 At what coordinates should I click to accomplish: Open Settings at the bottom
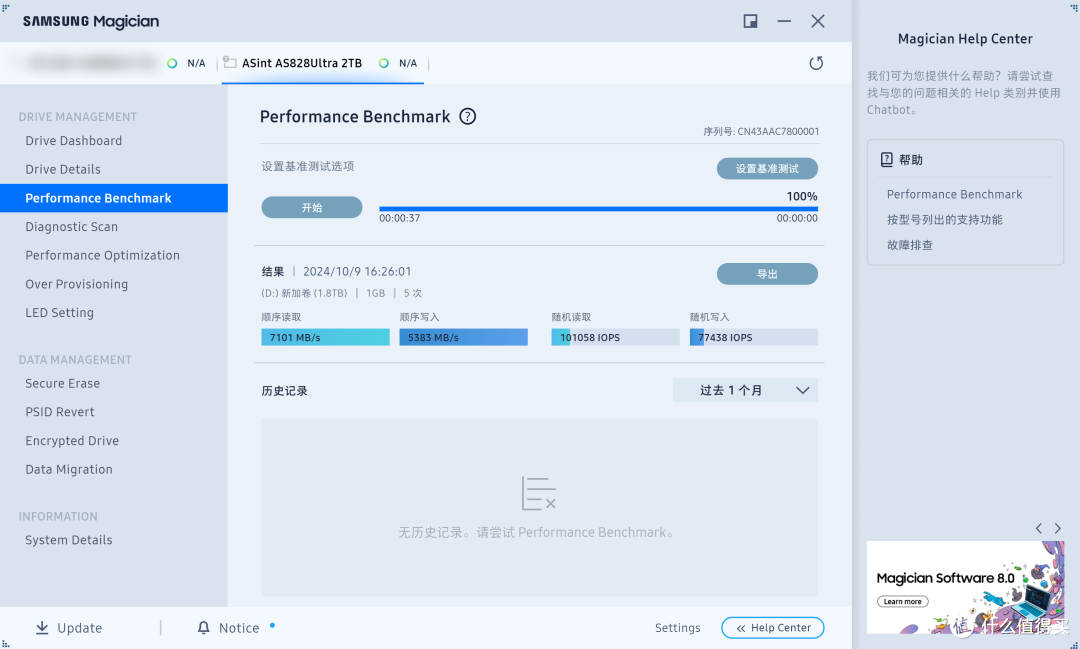coord(677,628)
